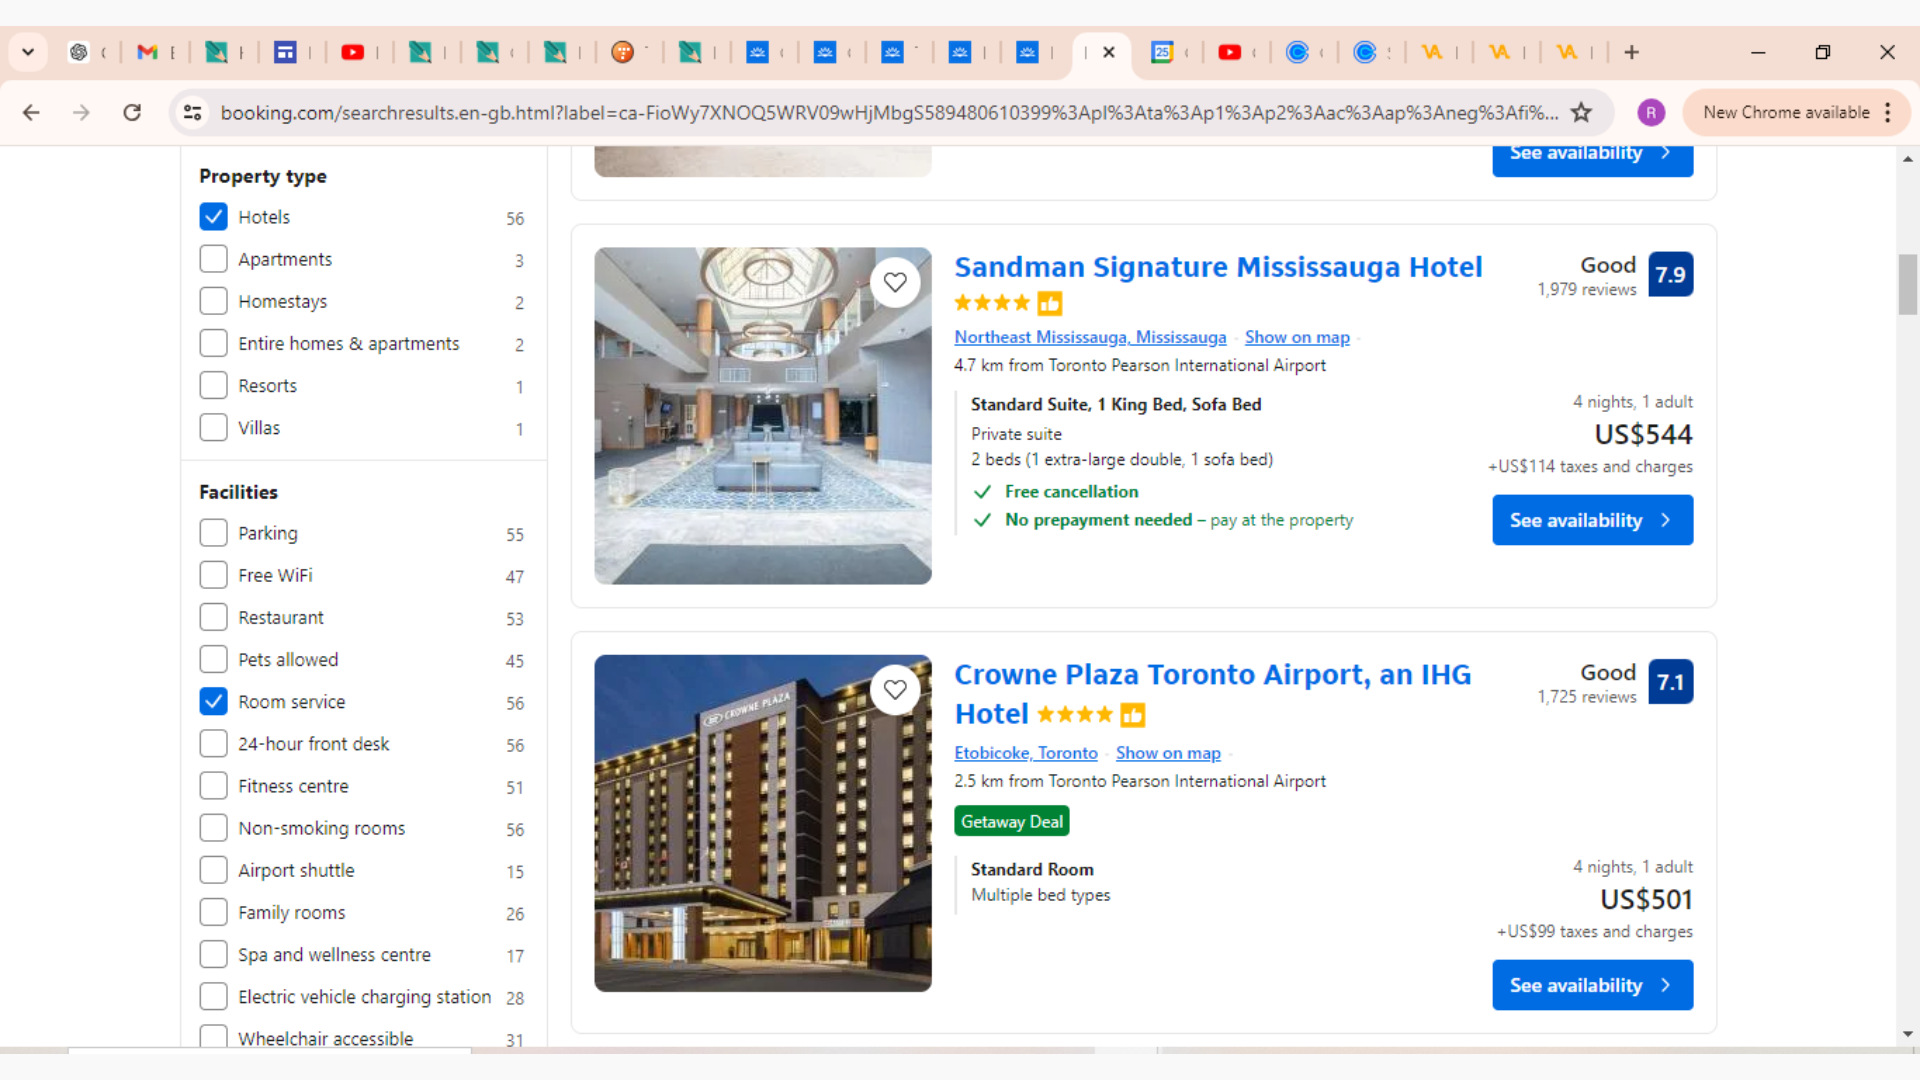Go back to previous page

coord(31,113)
